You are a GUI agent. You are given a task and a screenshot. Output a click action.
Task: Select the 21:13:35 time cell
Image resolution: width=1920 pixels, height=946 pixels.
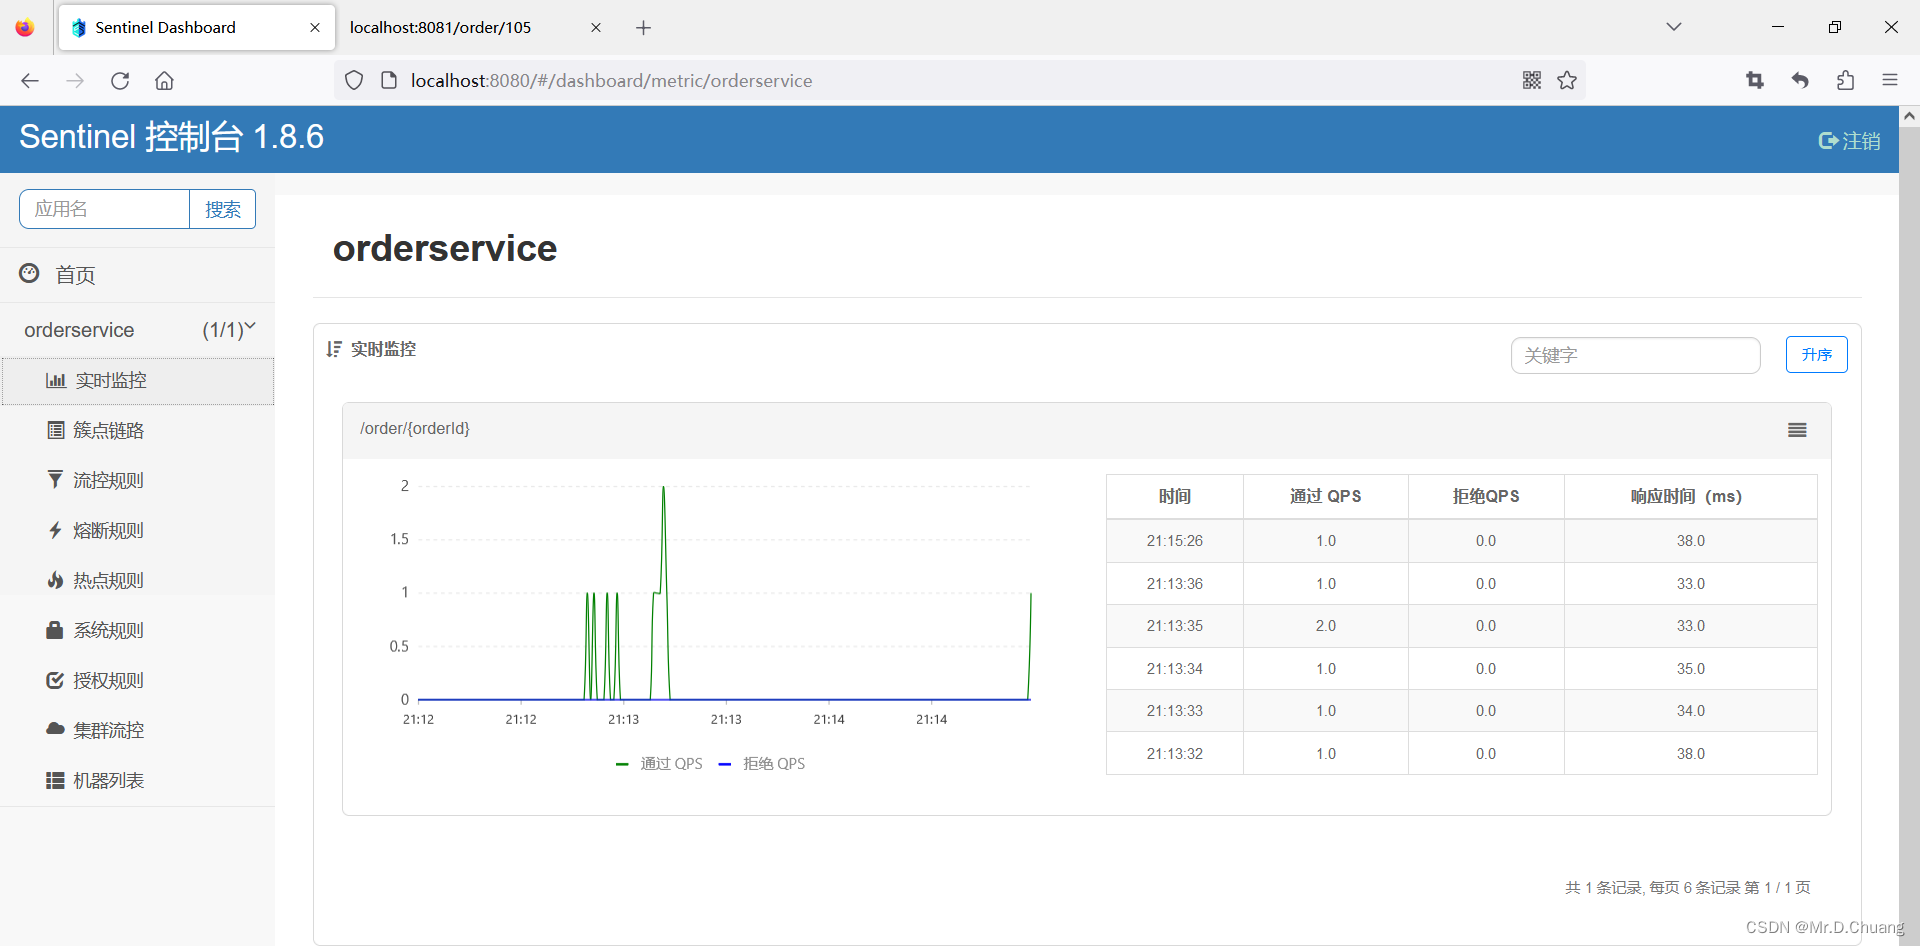tap(1175, 626)
